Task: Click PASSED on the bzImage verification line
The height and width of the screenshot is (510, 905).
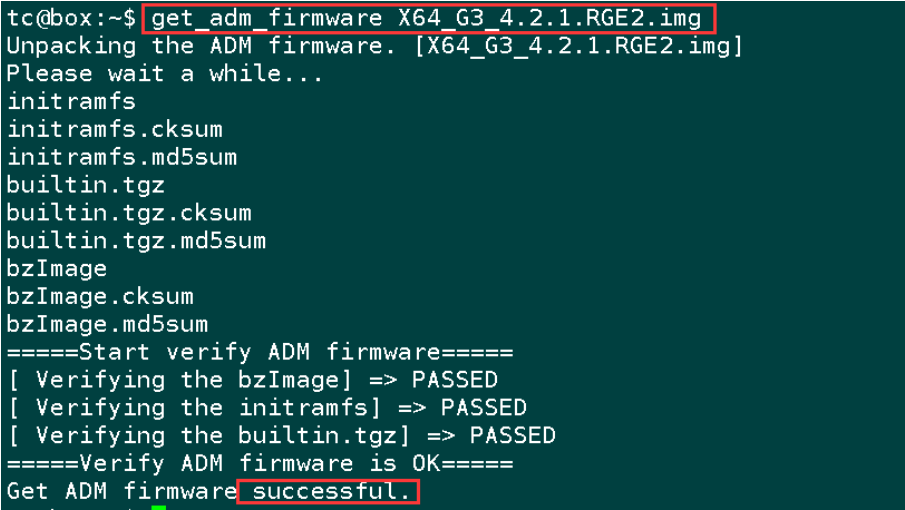Action: [x=454, y=380]
